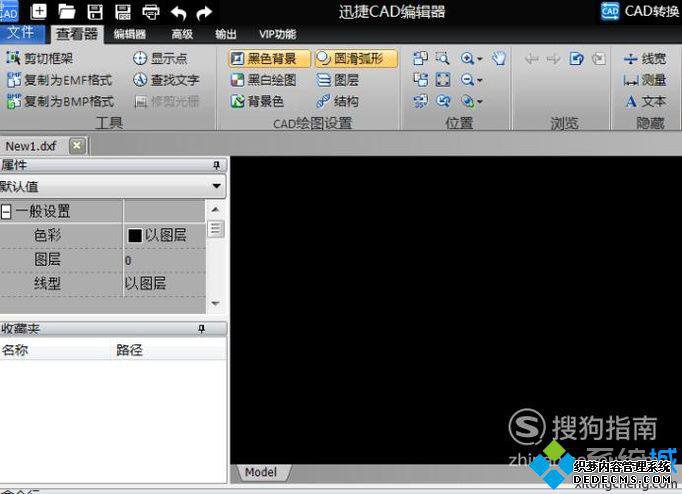Sort favorites by 路径 column
Image resolution: width=682 pixels, height=494 pixels.
click(x=170, y=350)
